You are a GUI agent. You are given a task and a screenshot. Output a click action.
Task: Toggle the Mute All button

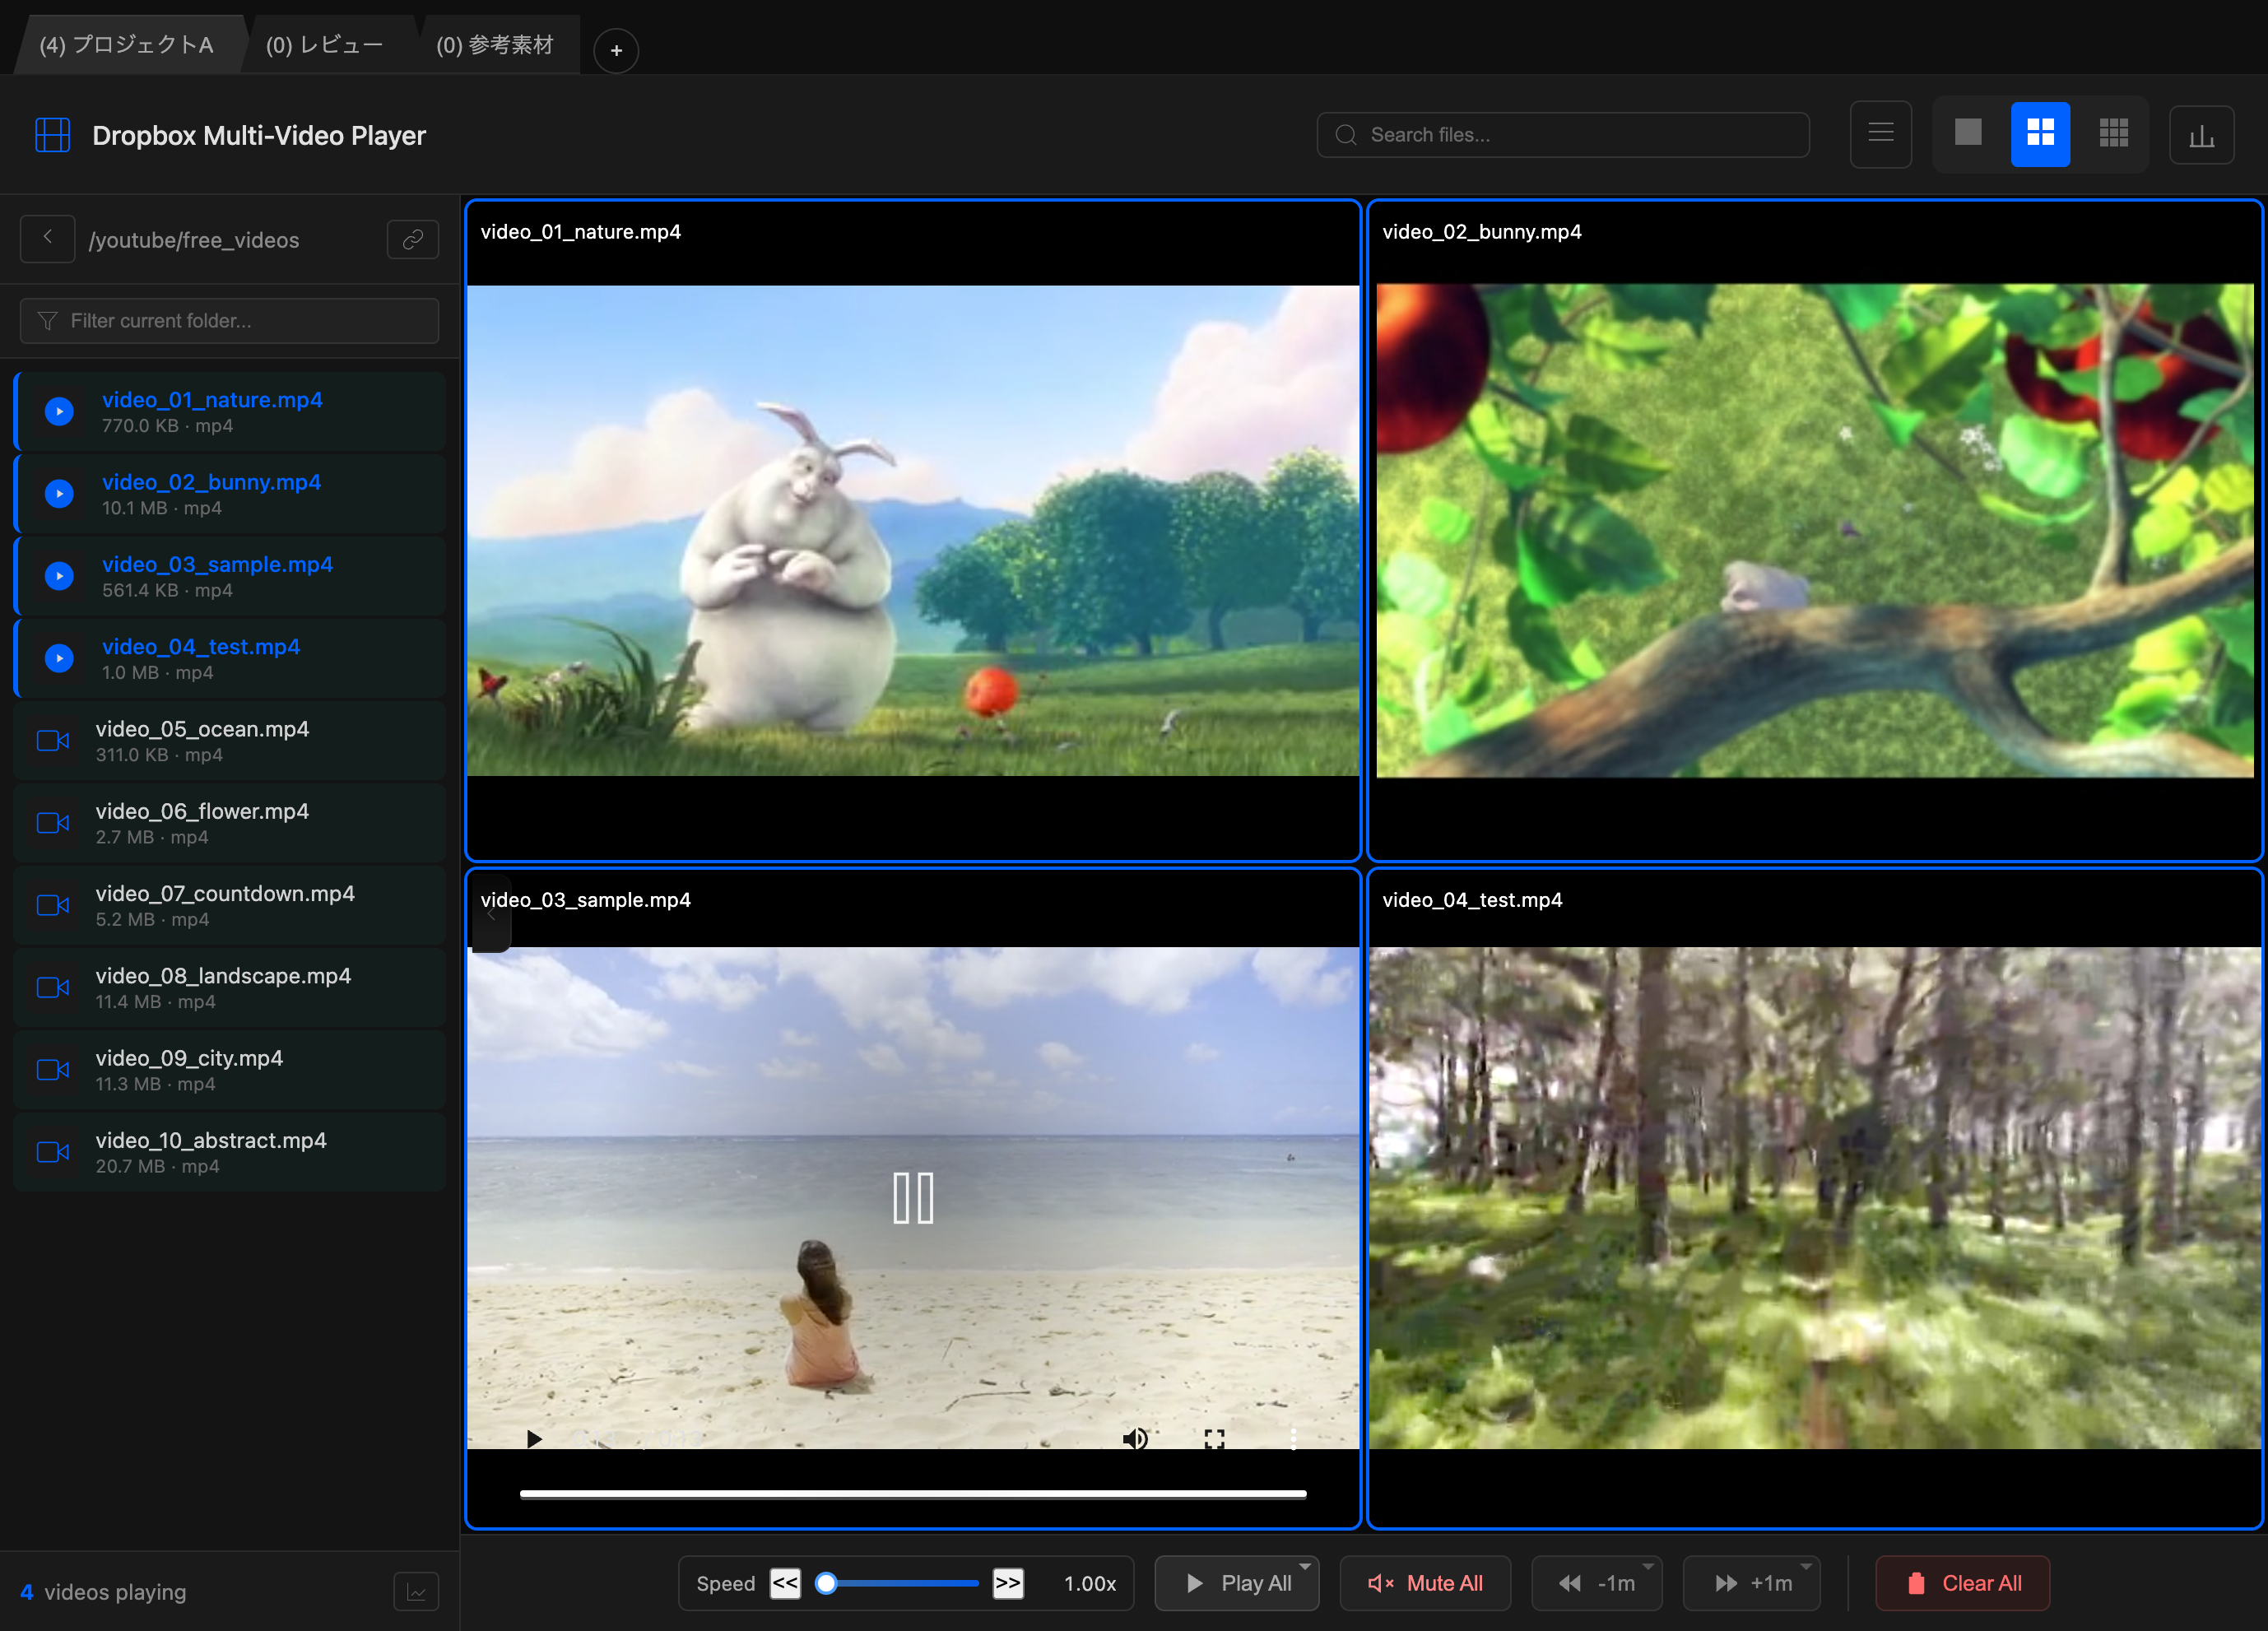coord(1425,1583)
